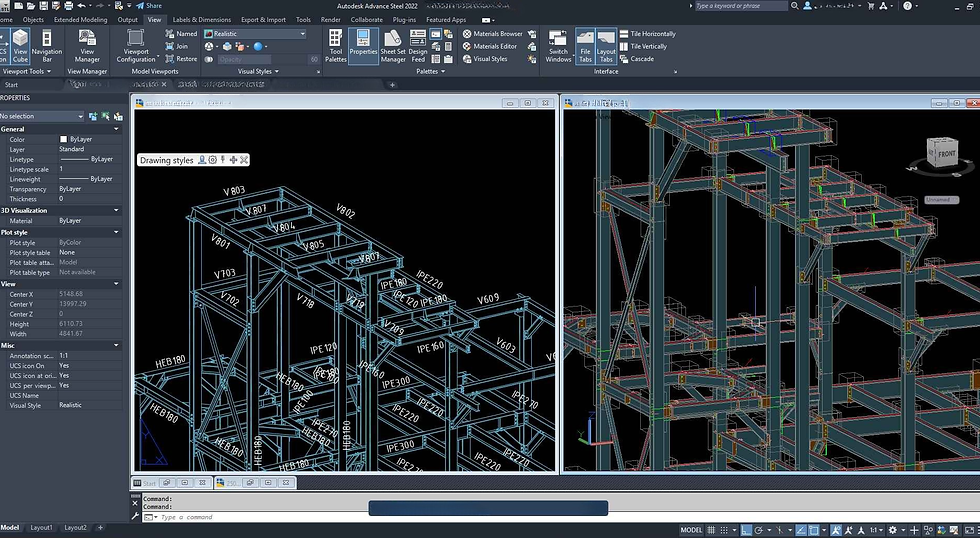Click the Share button
The height and width of the screenshot is (538, 980).
[x=149, y=6]
